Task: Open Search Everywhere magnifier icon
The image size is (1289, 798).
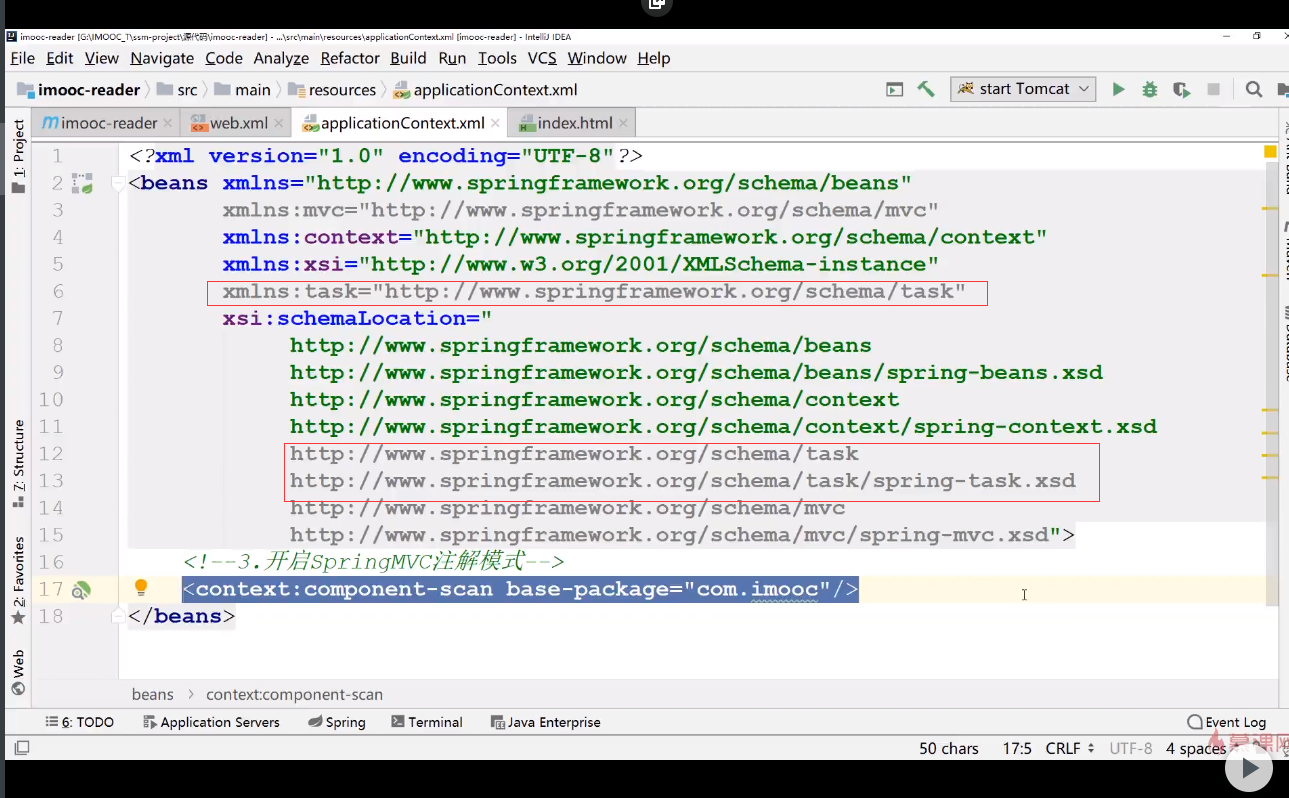Action: pyautogui.click(x=1253, y=89)
